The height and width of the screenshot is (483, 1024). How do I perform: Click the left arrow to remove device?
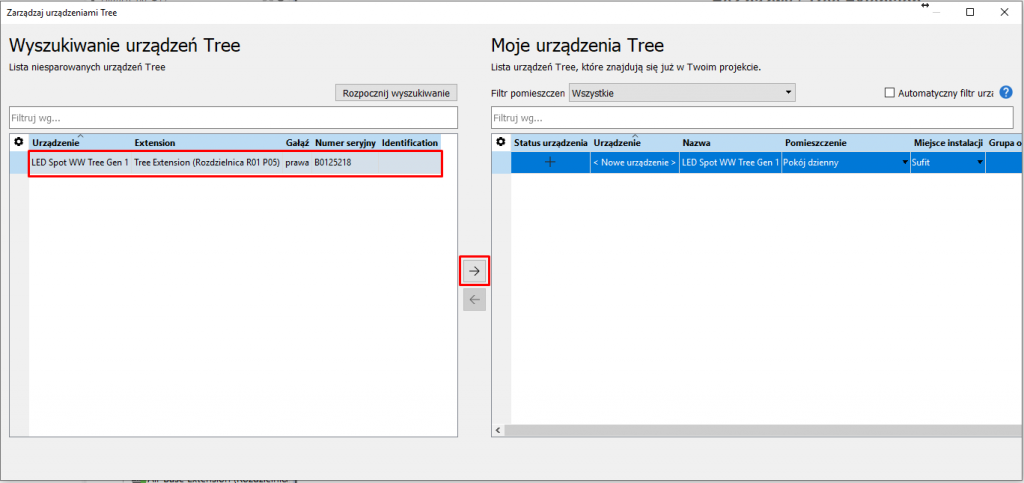[474, 299]
